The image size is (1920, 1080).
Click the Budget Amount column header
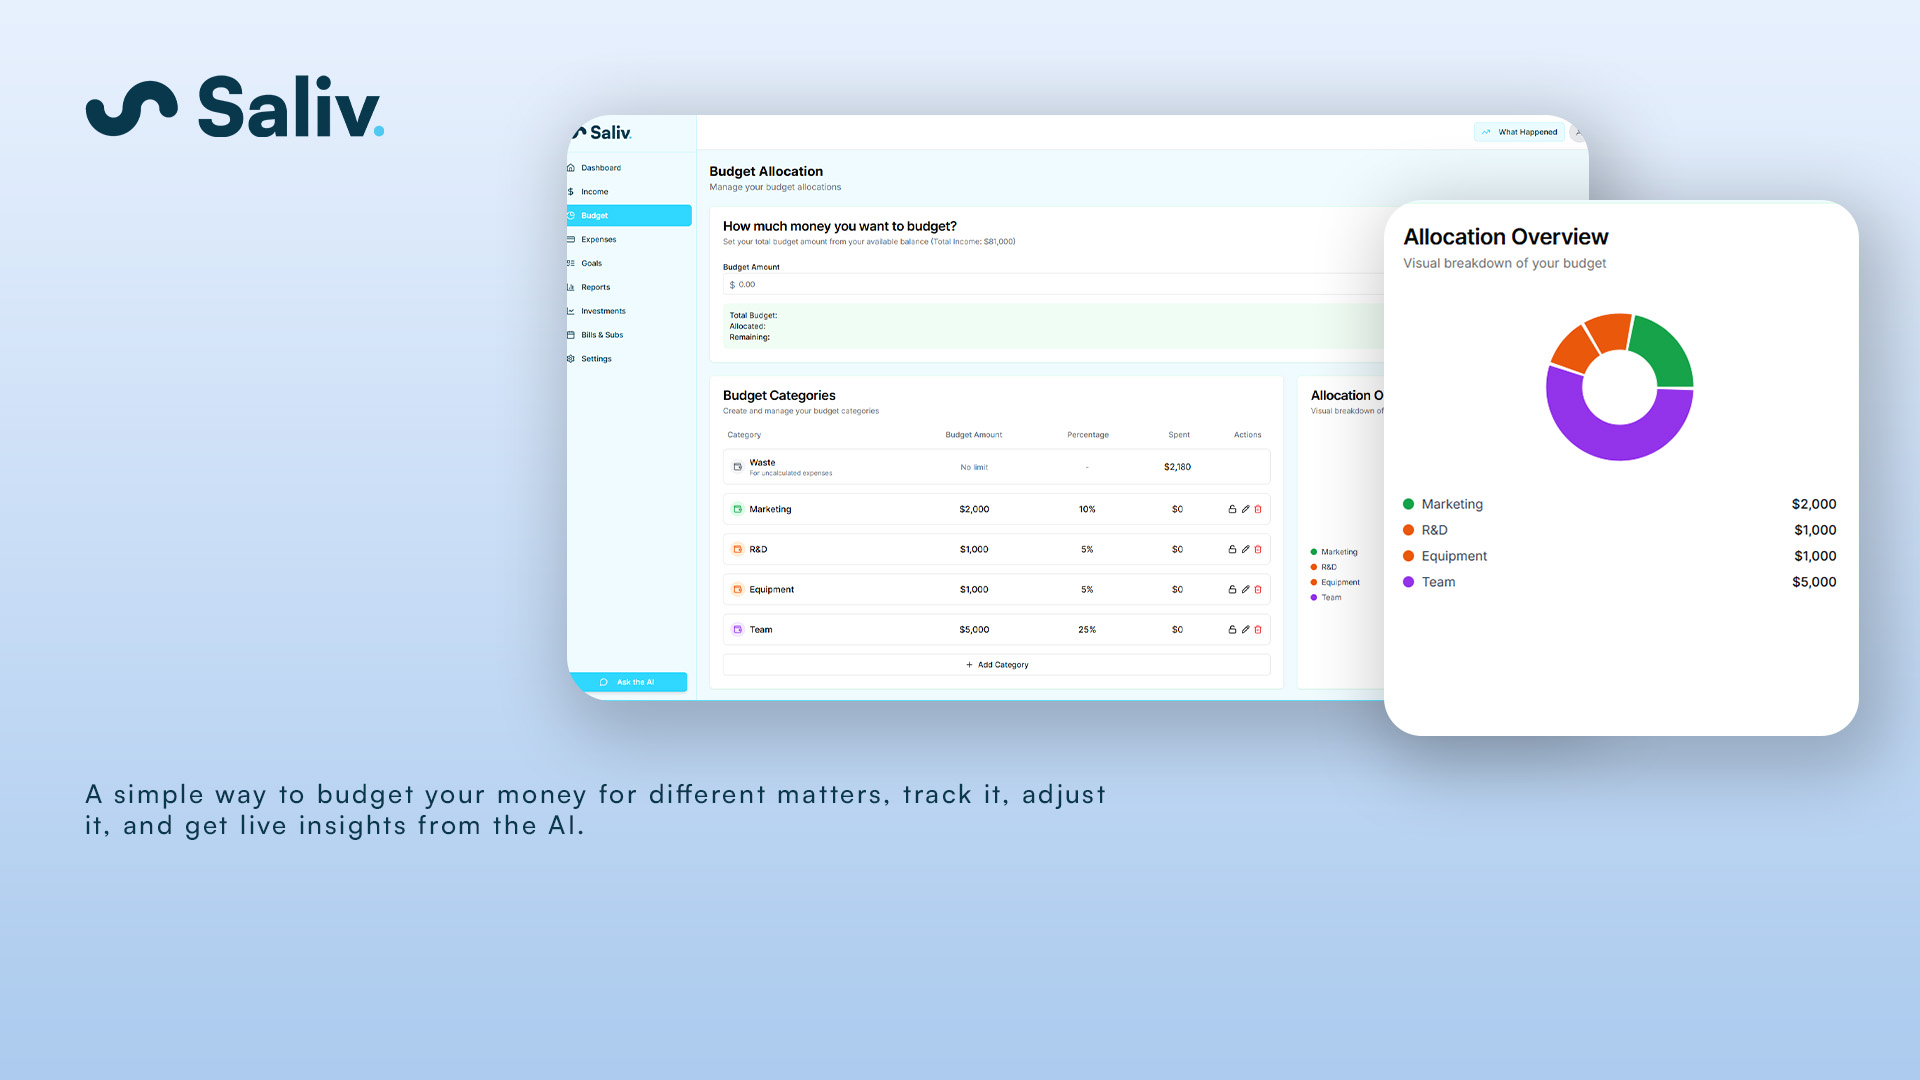tap(974, 435)
